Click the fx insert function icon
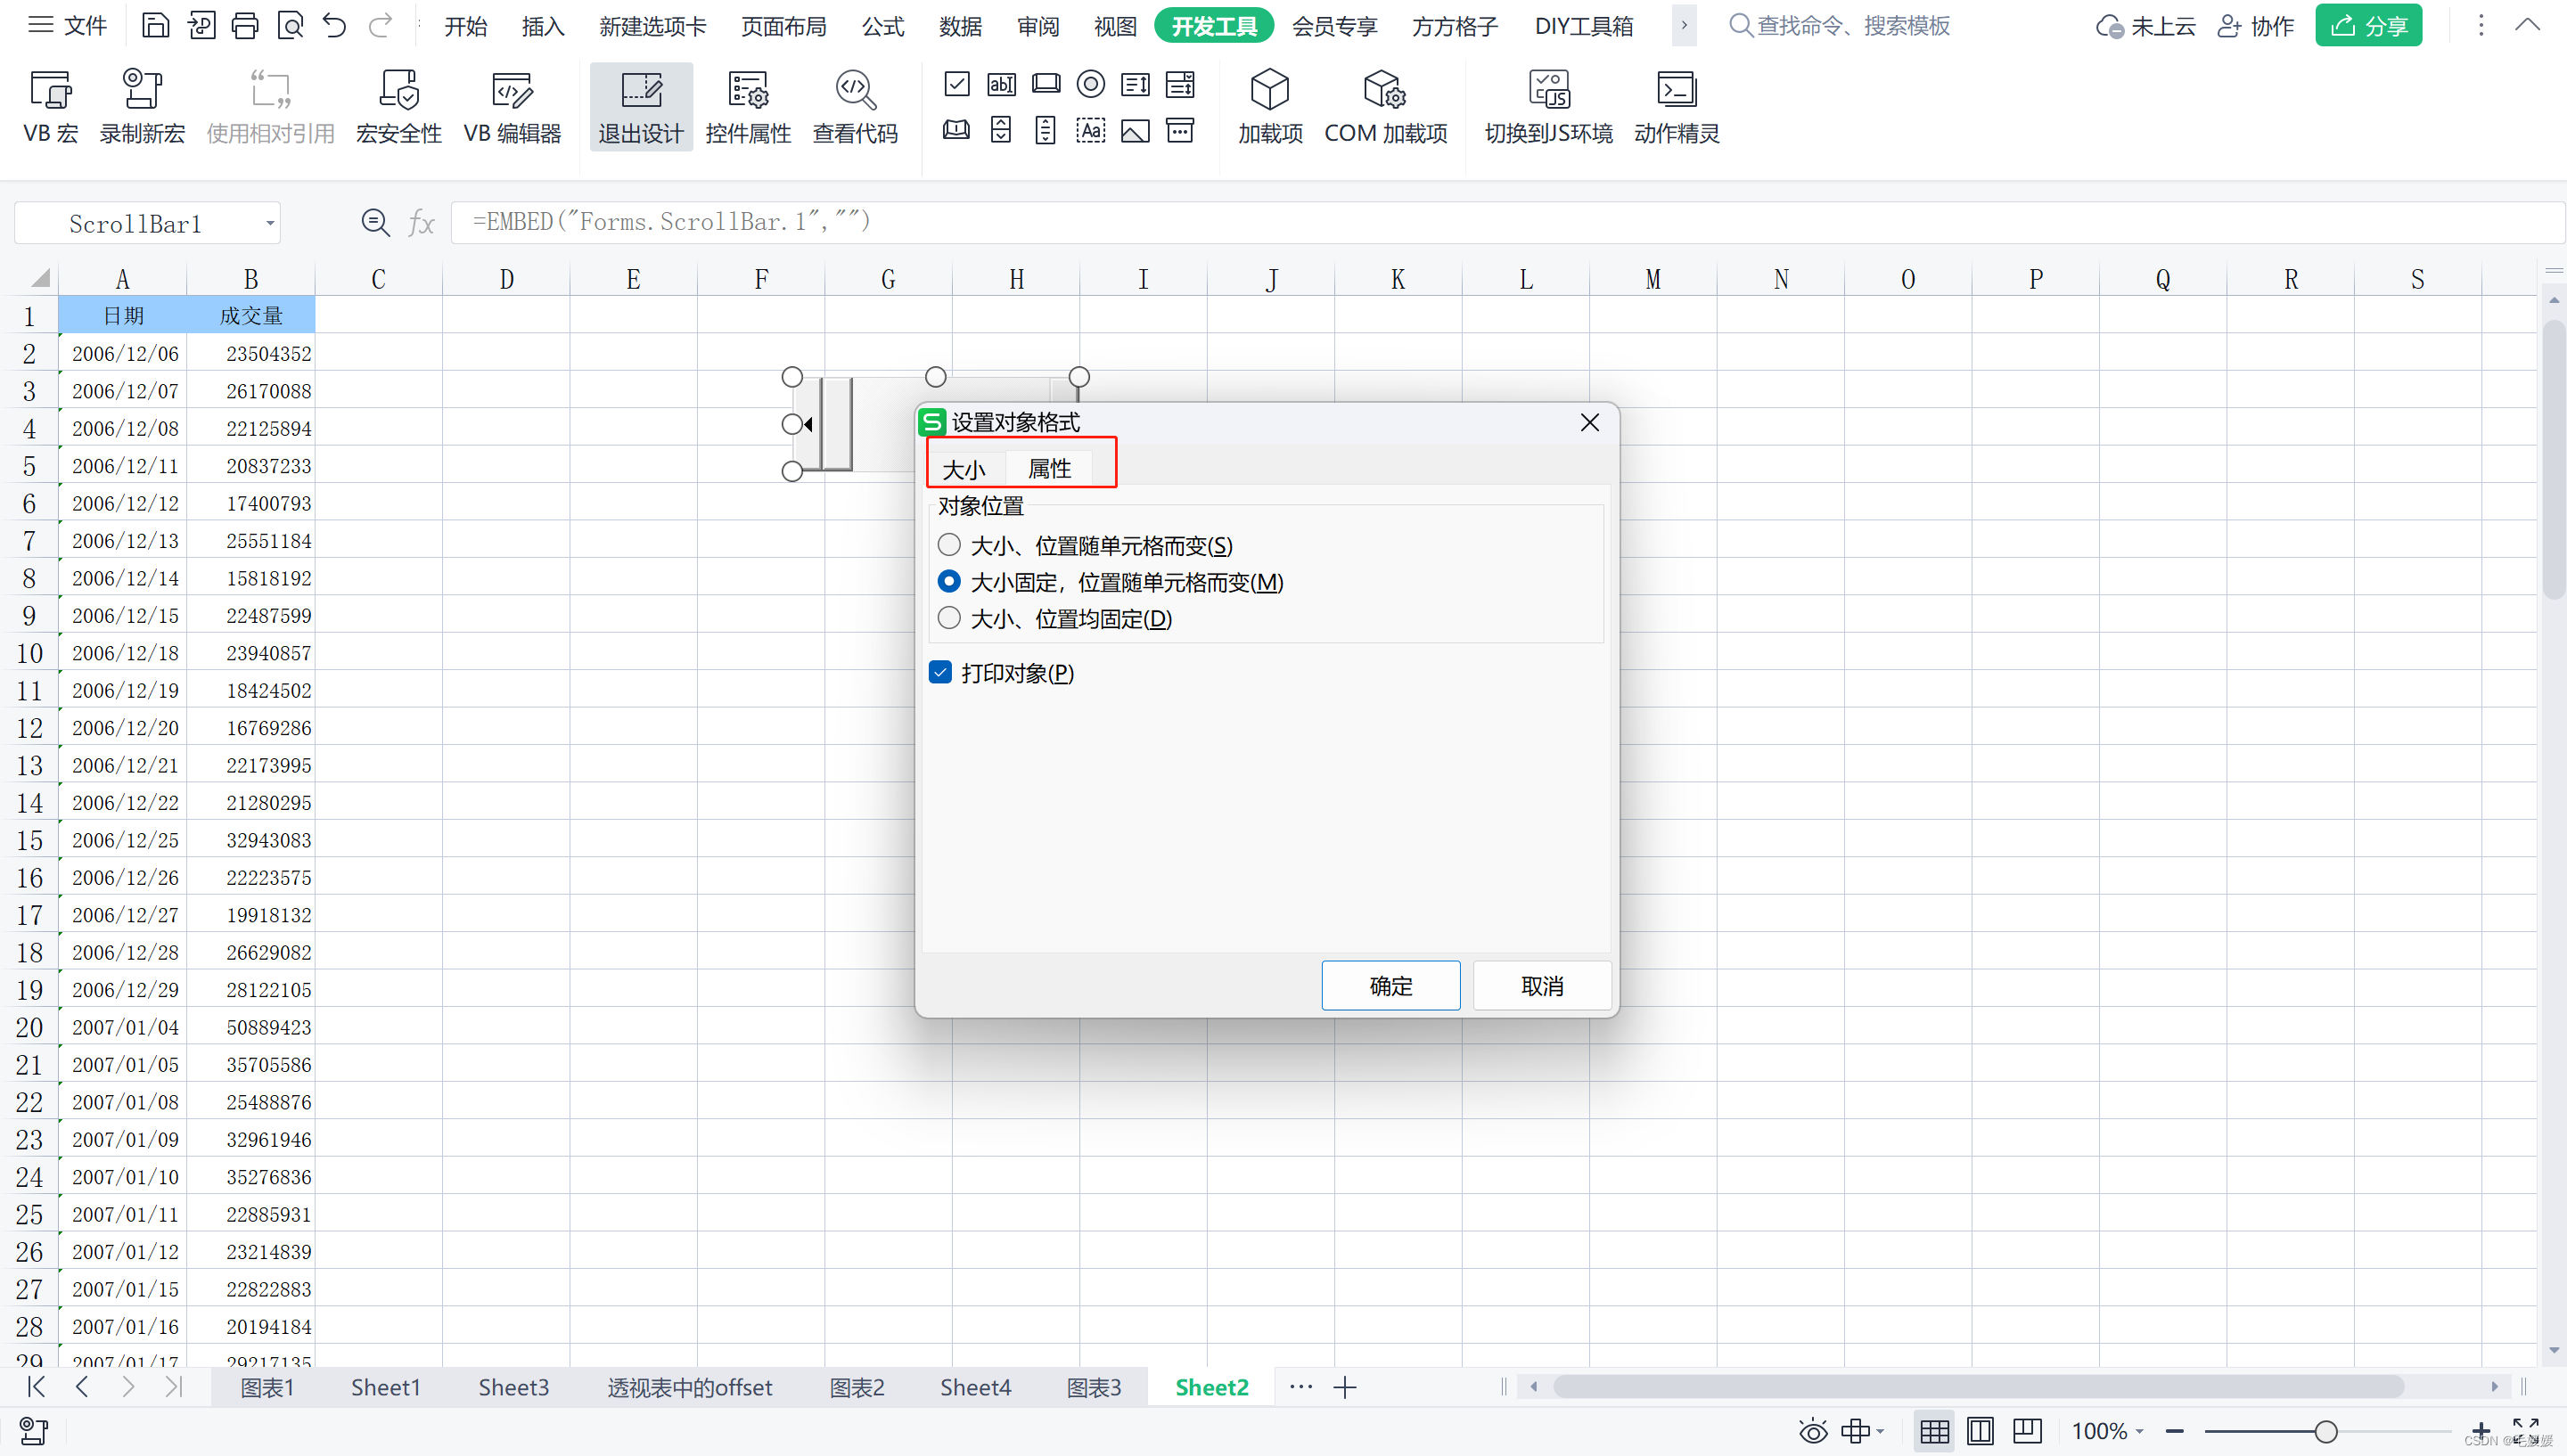This screenshot has width=2567, height=1456. point(422,223)
